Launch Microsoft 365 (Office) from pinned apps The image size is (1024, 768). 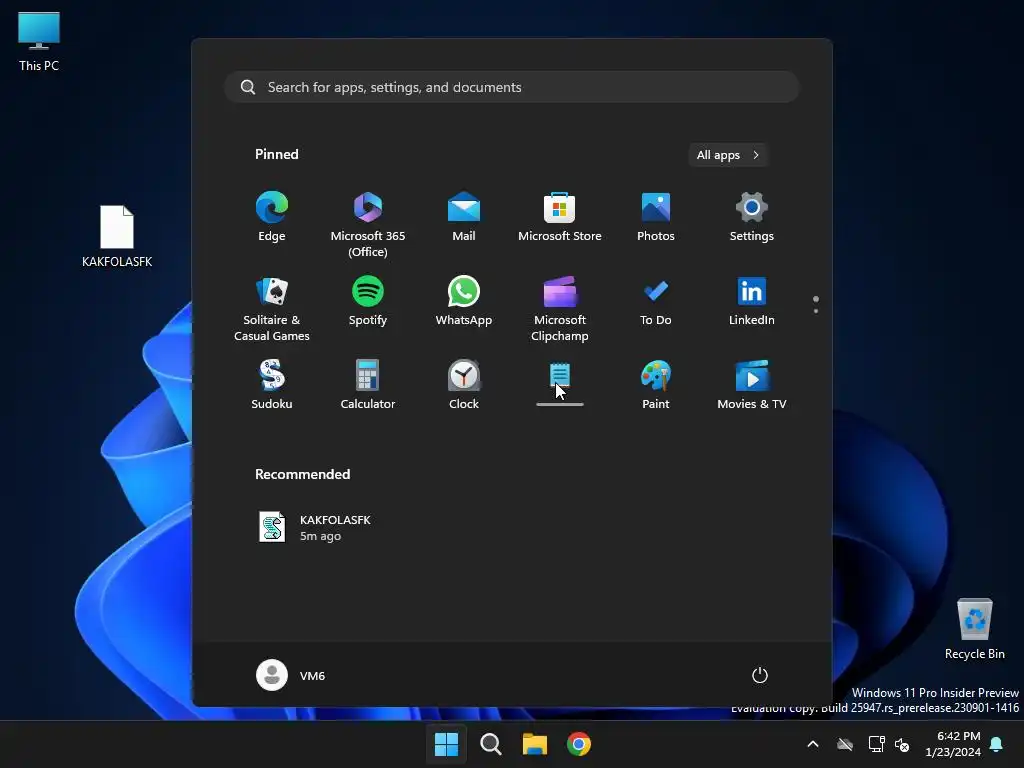(368, 225)
